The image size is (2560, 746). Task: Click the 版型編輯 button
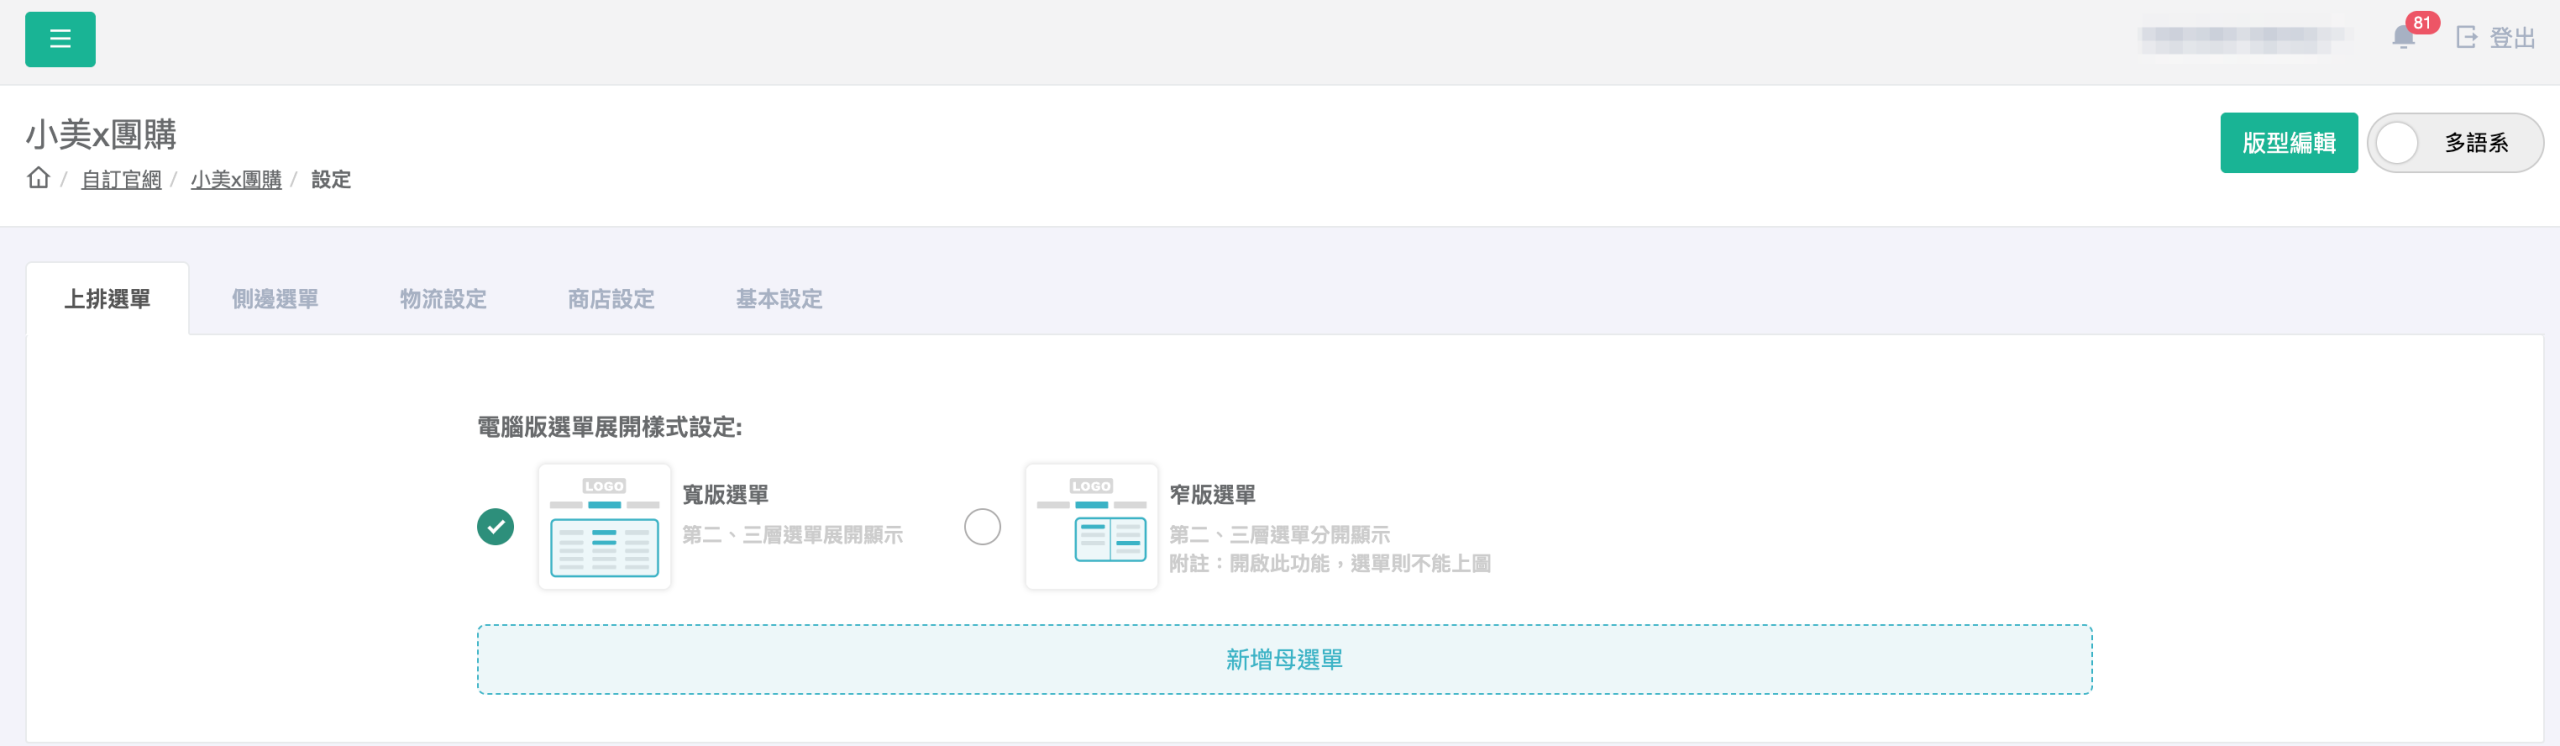point(2288,143)
